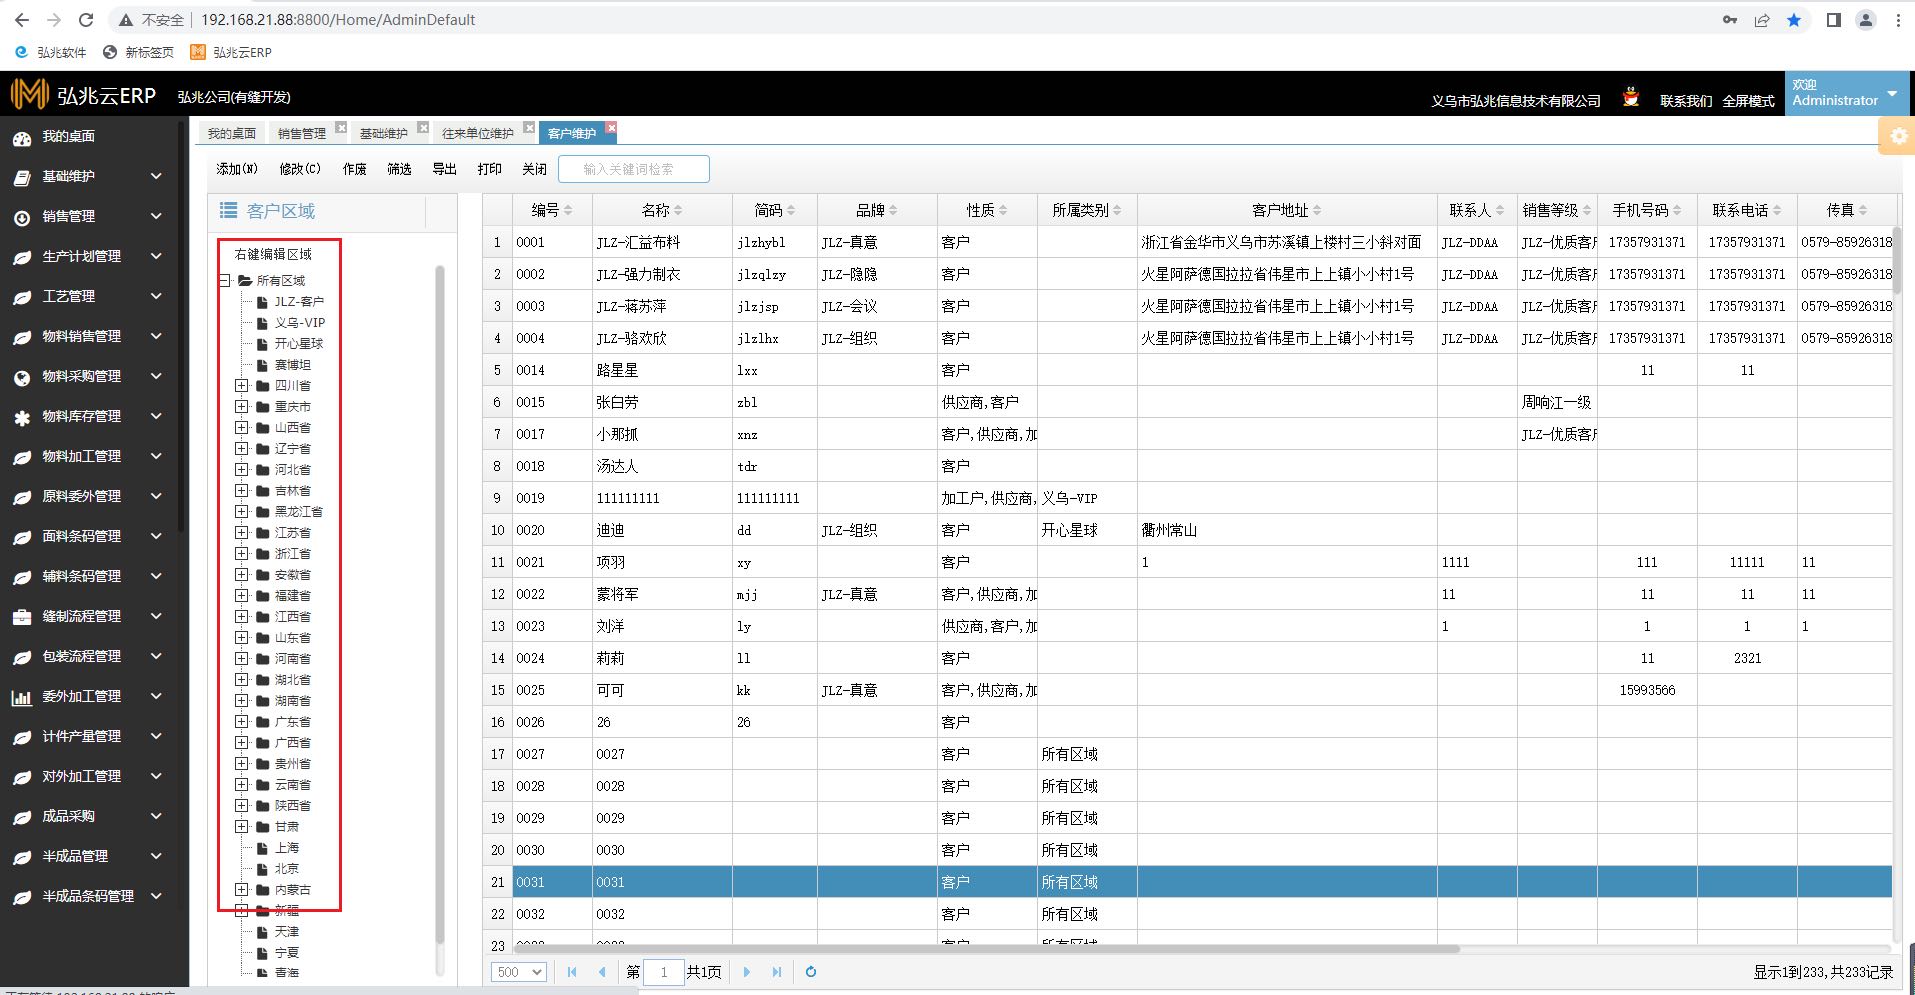This screenshot has height=995, width=1915.
Task: Collapse the 所有区域 tree root
Action: click(x=225, y=281)
